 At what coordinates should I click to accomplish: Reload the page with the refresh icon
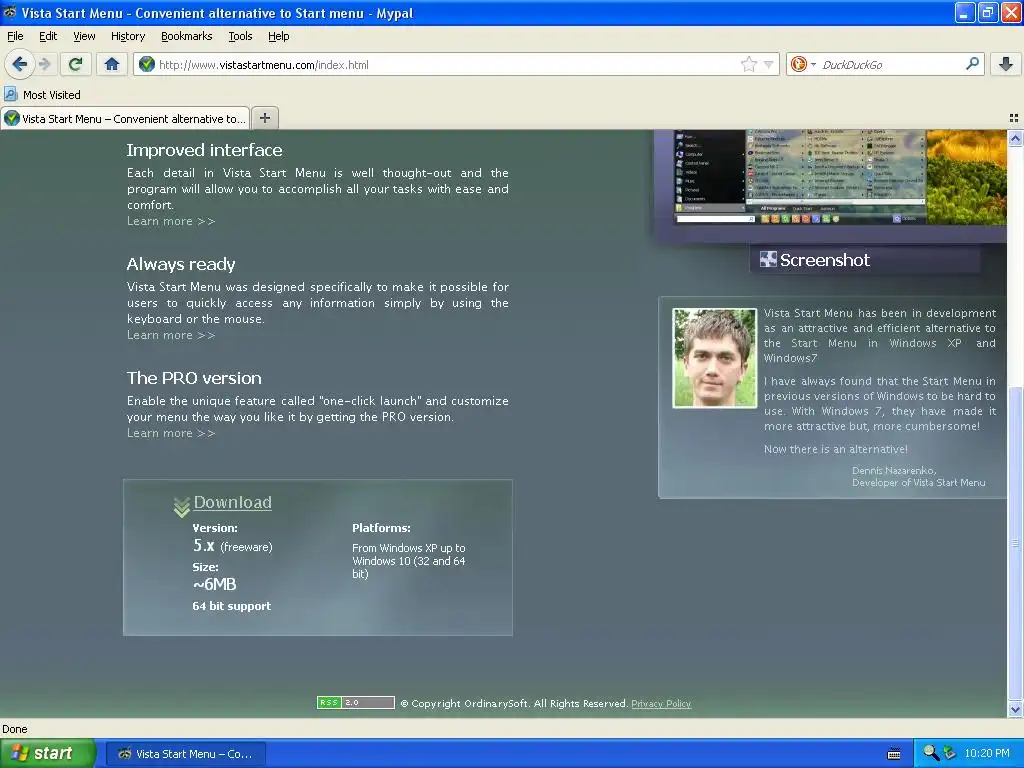pos(75,64)
